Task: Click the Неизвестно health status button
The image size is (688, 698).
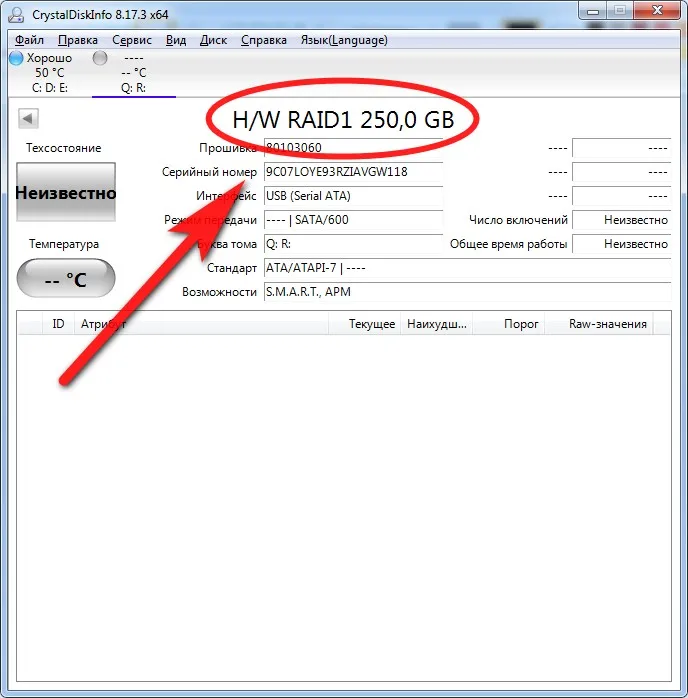Action: (x=66, y=192)
